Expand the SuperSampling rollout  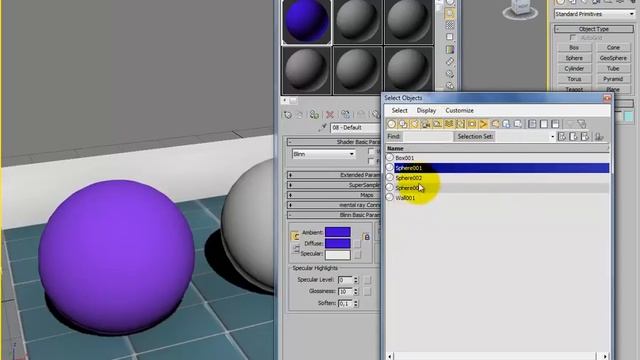coord(333,185)
